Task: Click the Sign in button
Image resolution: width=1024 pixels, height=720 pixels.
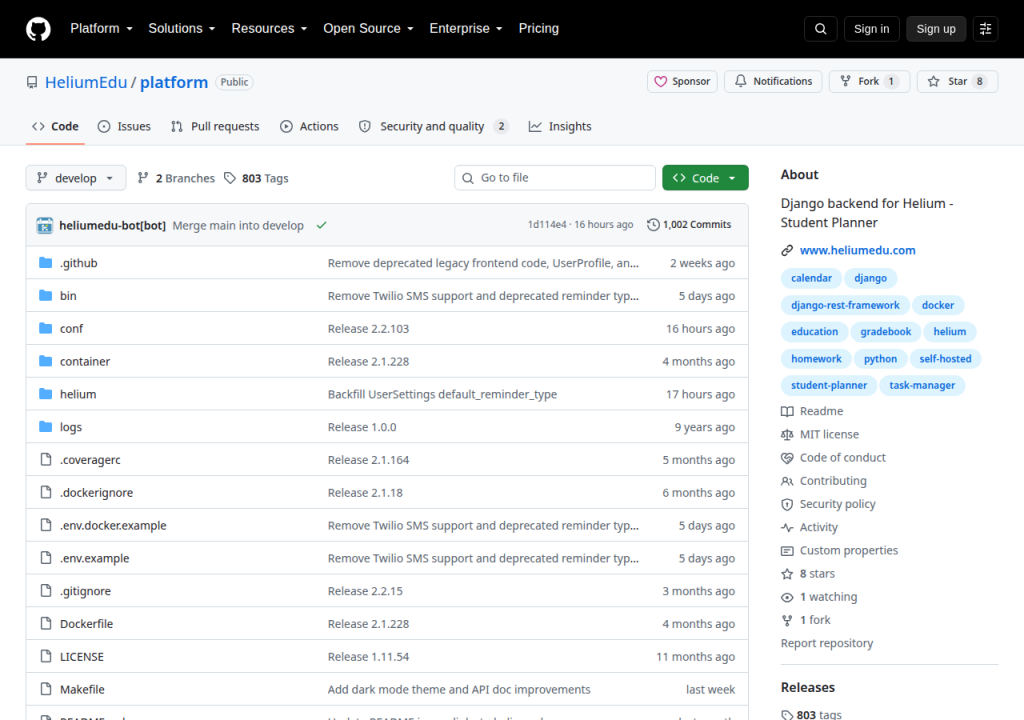Action: tap(871, 29)
